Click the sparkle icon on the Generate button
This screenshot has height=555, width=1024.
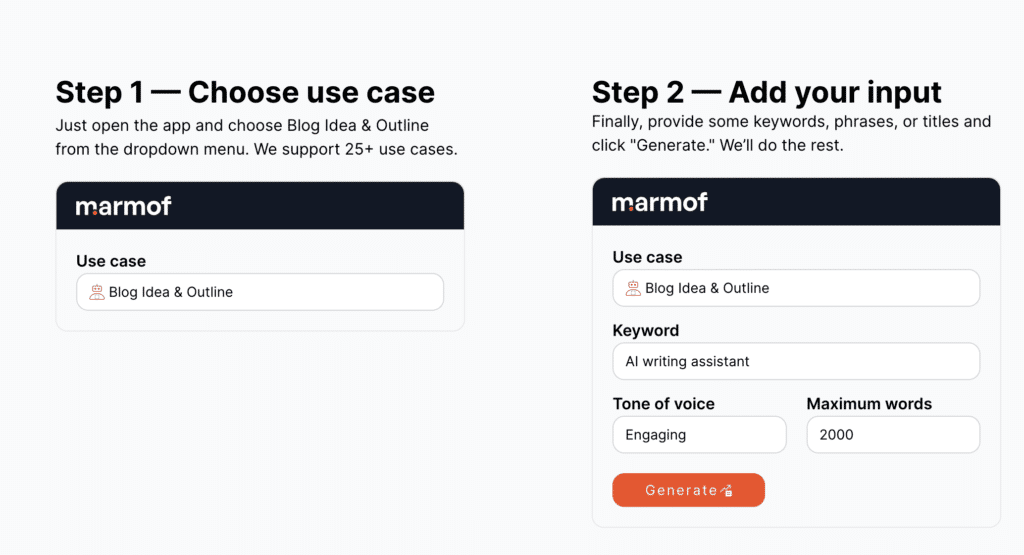click(x=727, y=490)
